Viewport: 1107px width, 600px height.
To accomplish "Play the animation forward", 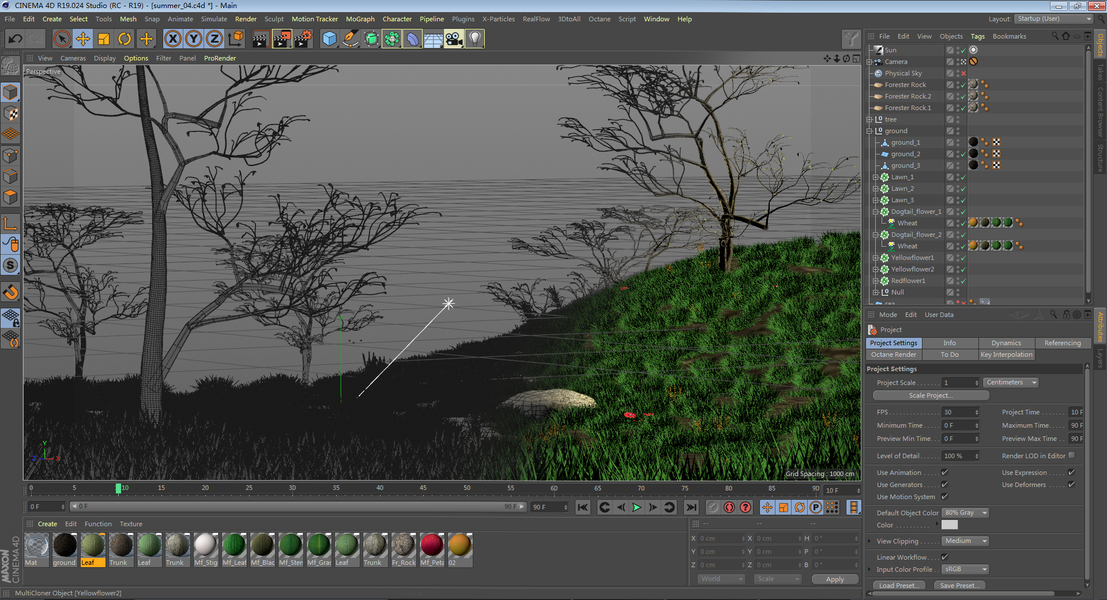I will (637, 507).
